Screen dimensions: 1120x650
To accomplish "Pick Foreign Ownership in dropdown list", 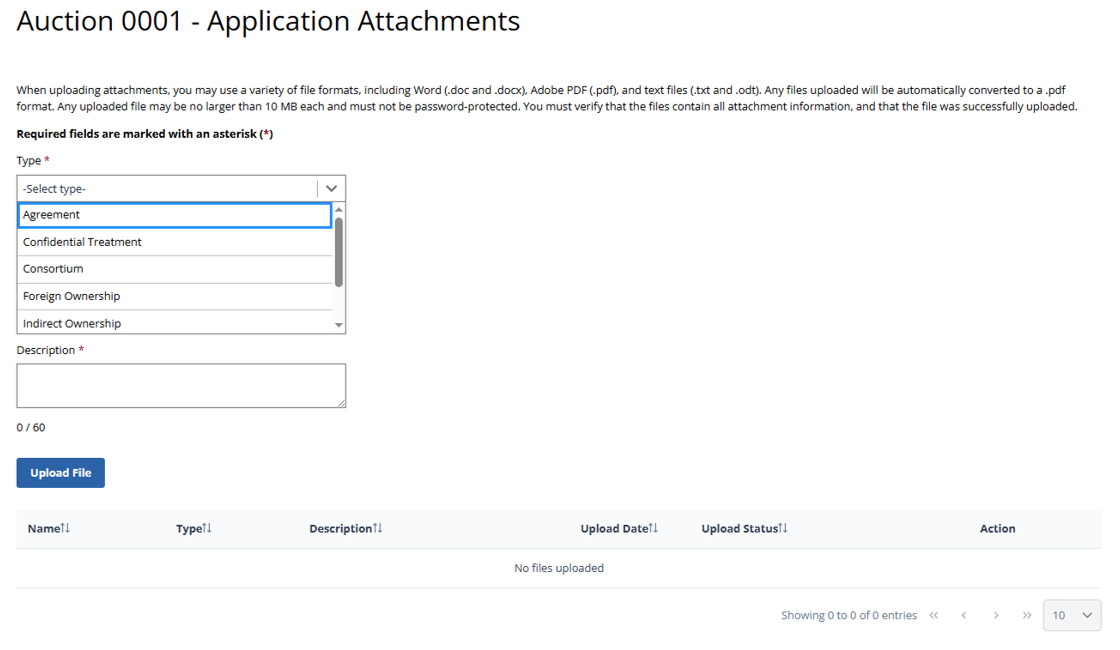I will [x=174, y=296].
